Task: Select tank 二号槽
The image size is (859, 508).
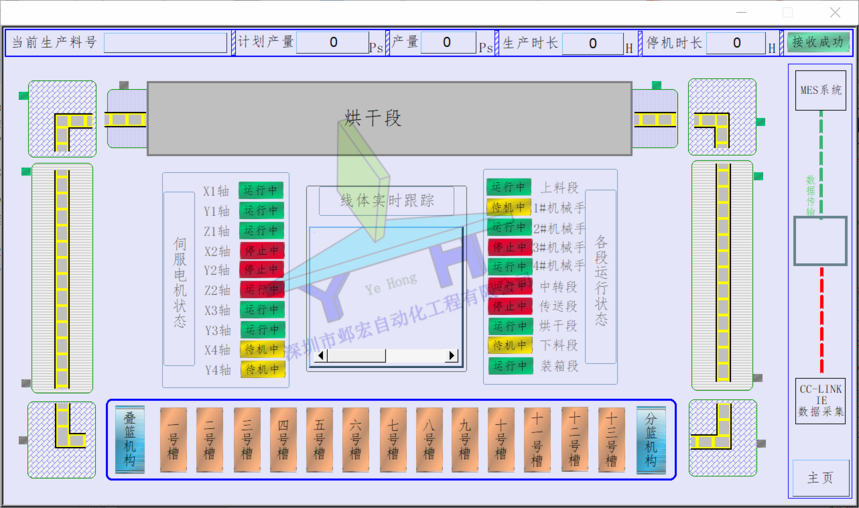Action: tap(209, 439)
